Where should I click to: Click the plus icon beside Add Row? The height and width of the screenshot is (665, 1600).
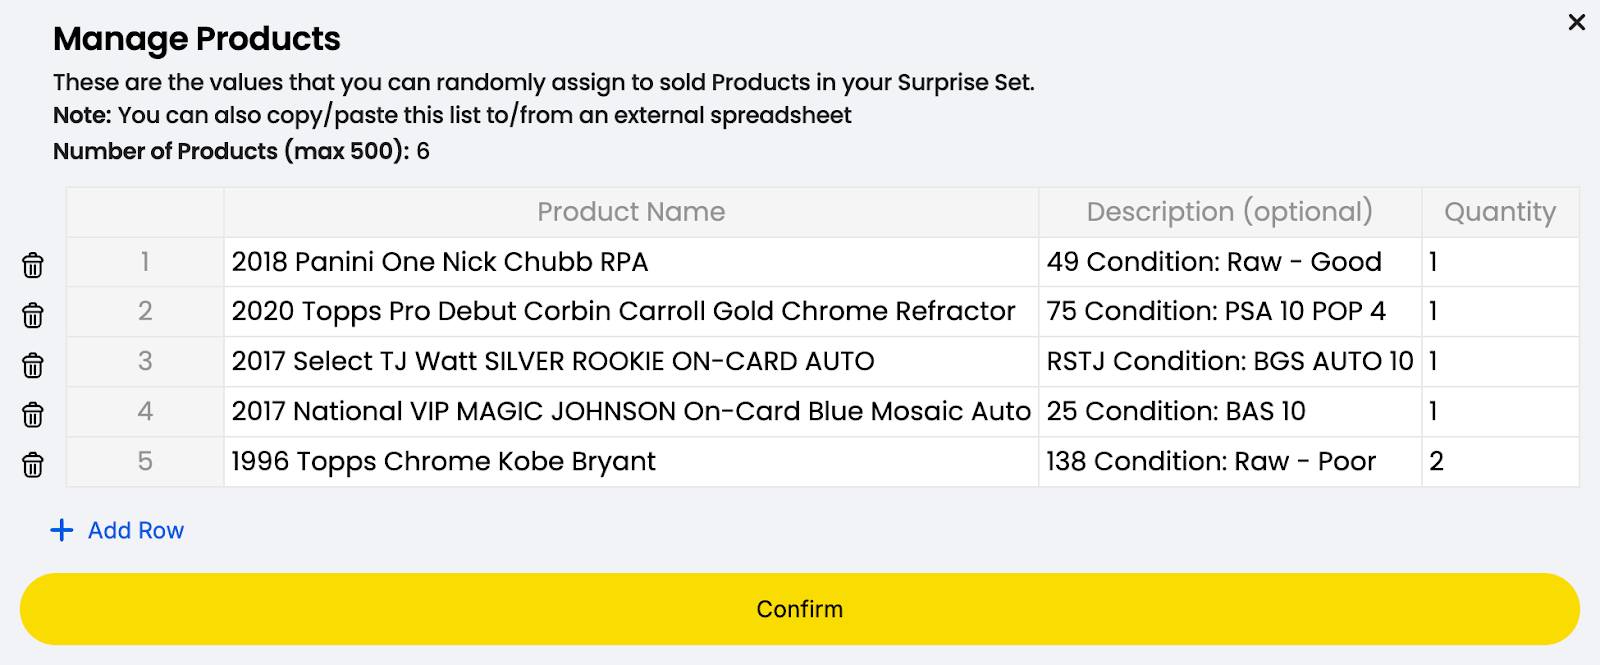[62, 530]
